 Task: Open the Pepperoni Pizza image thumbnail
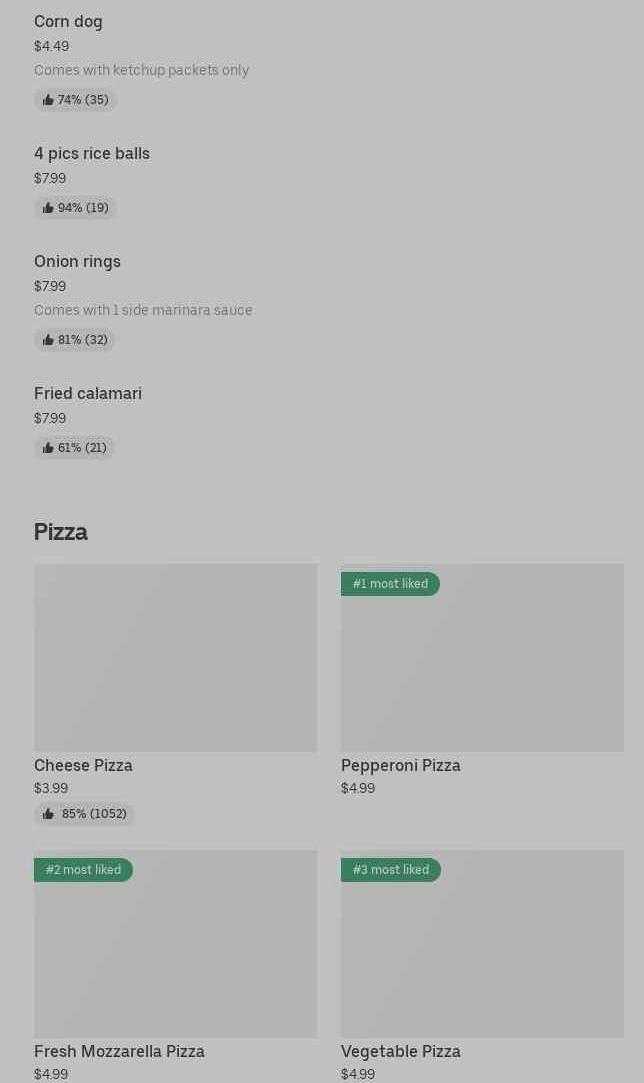tap(482, 670)
